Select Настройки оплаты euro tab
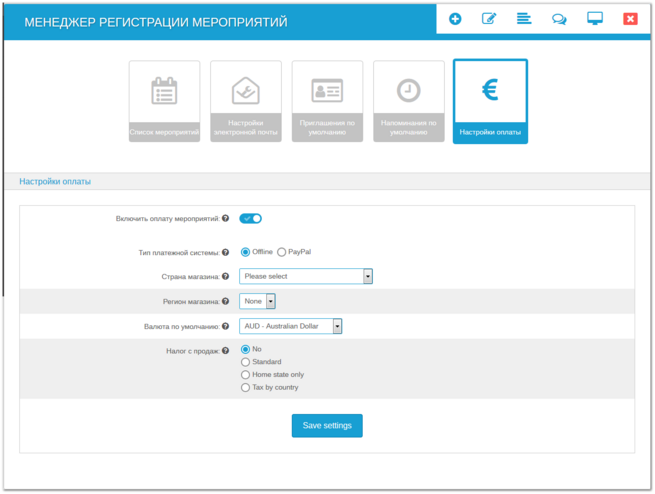 pos(490,101)
